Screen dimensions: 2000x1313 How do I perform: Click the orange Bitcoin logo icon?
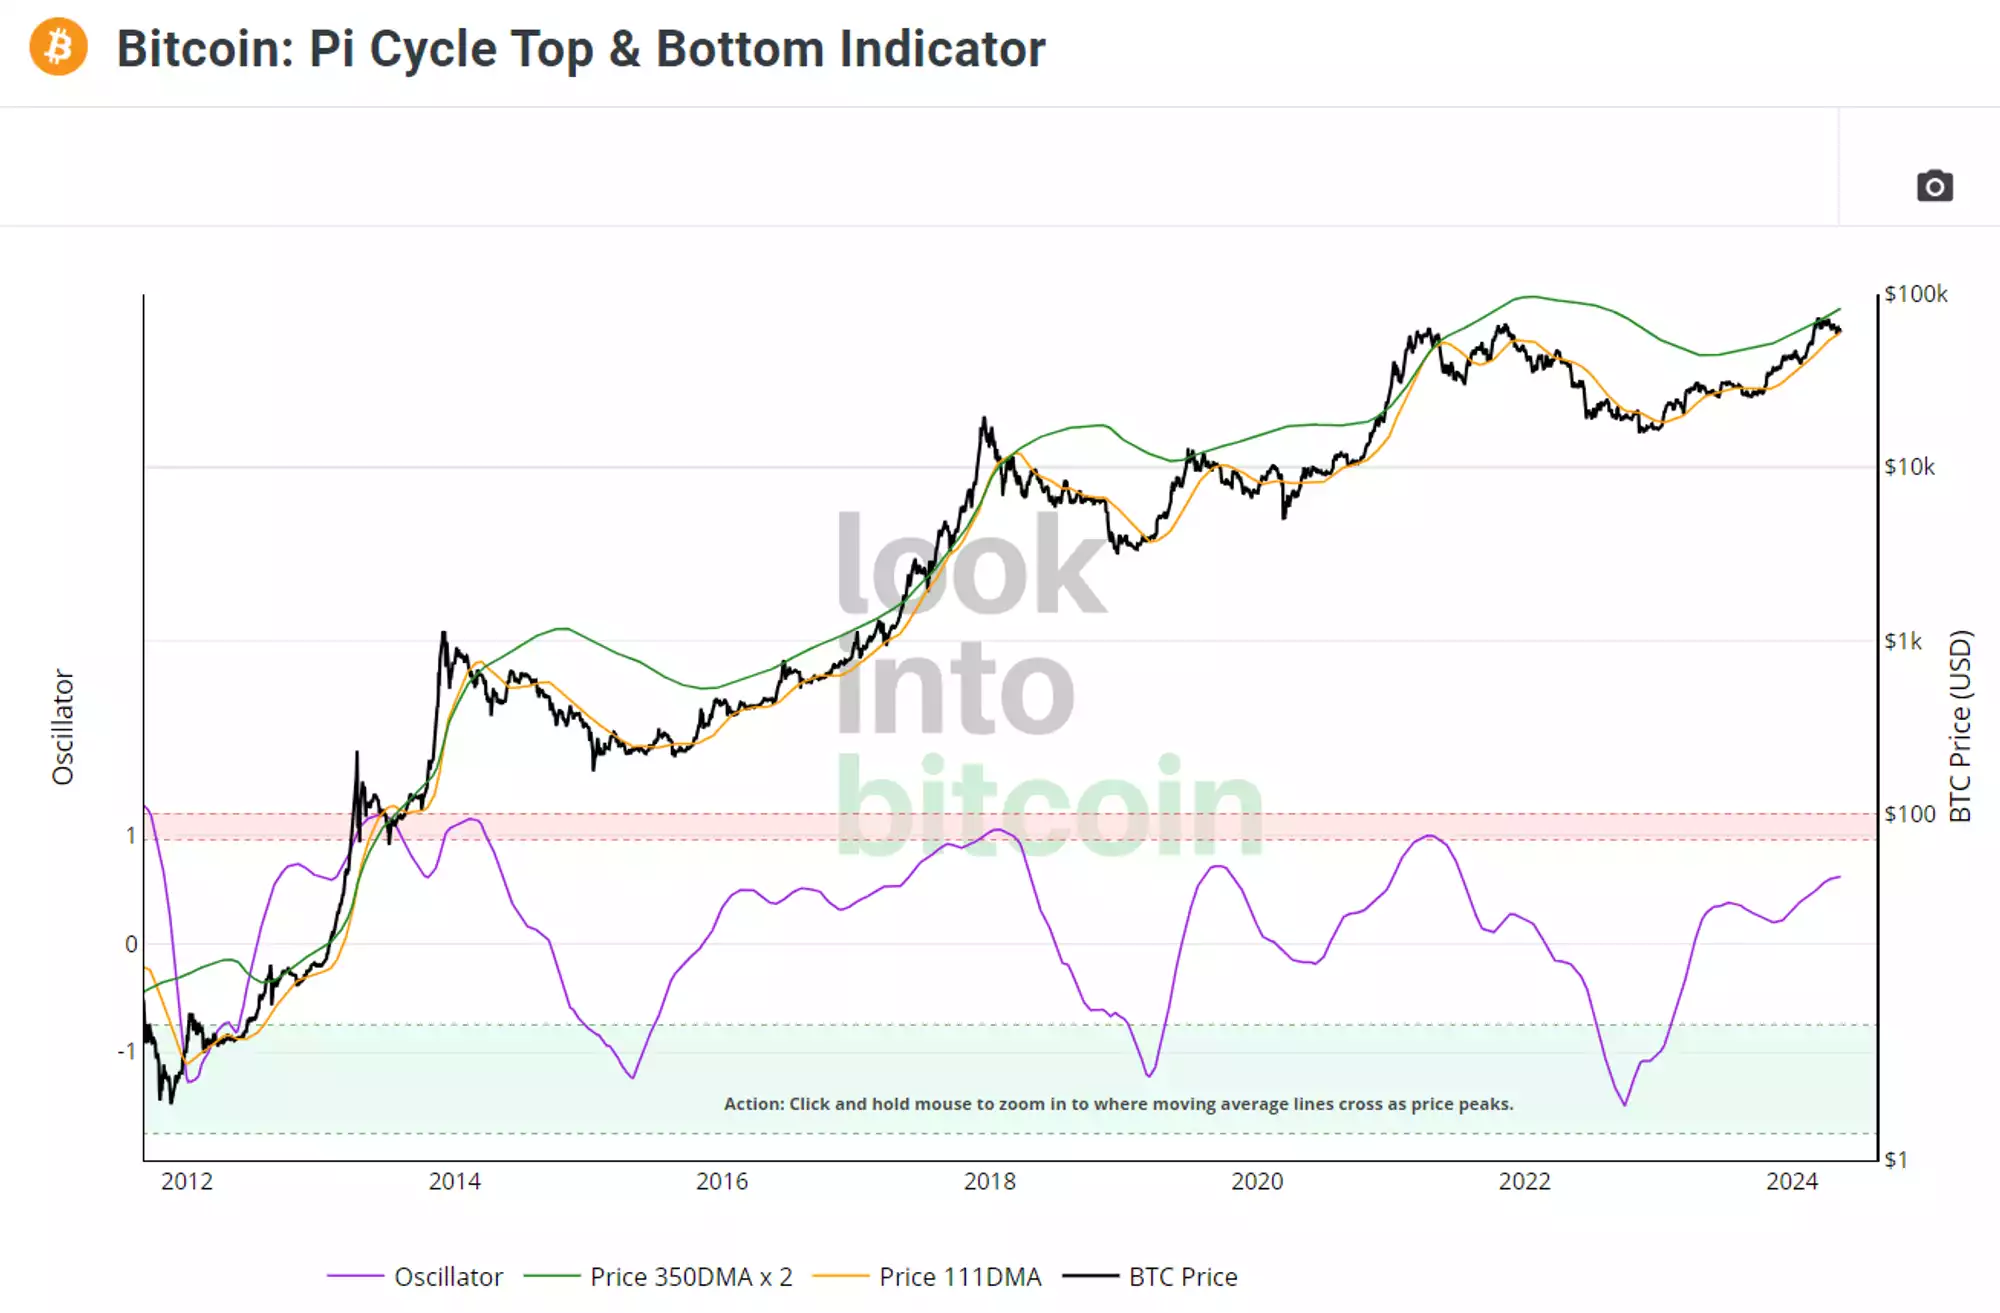(x=58, y=47)
